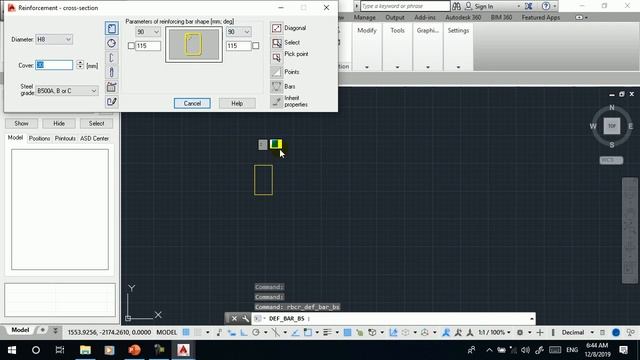
Task: Switch to ASD Center tab
Action: click(94, 139)
